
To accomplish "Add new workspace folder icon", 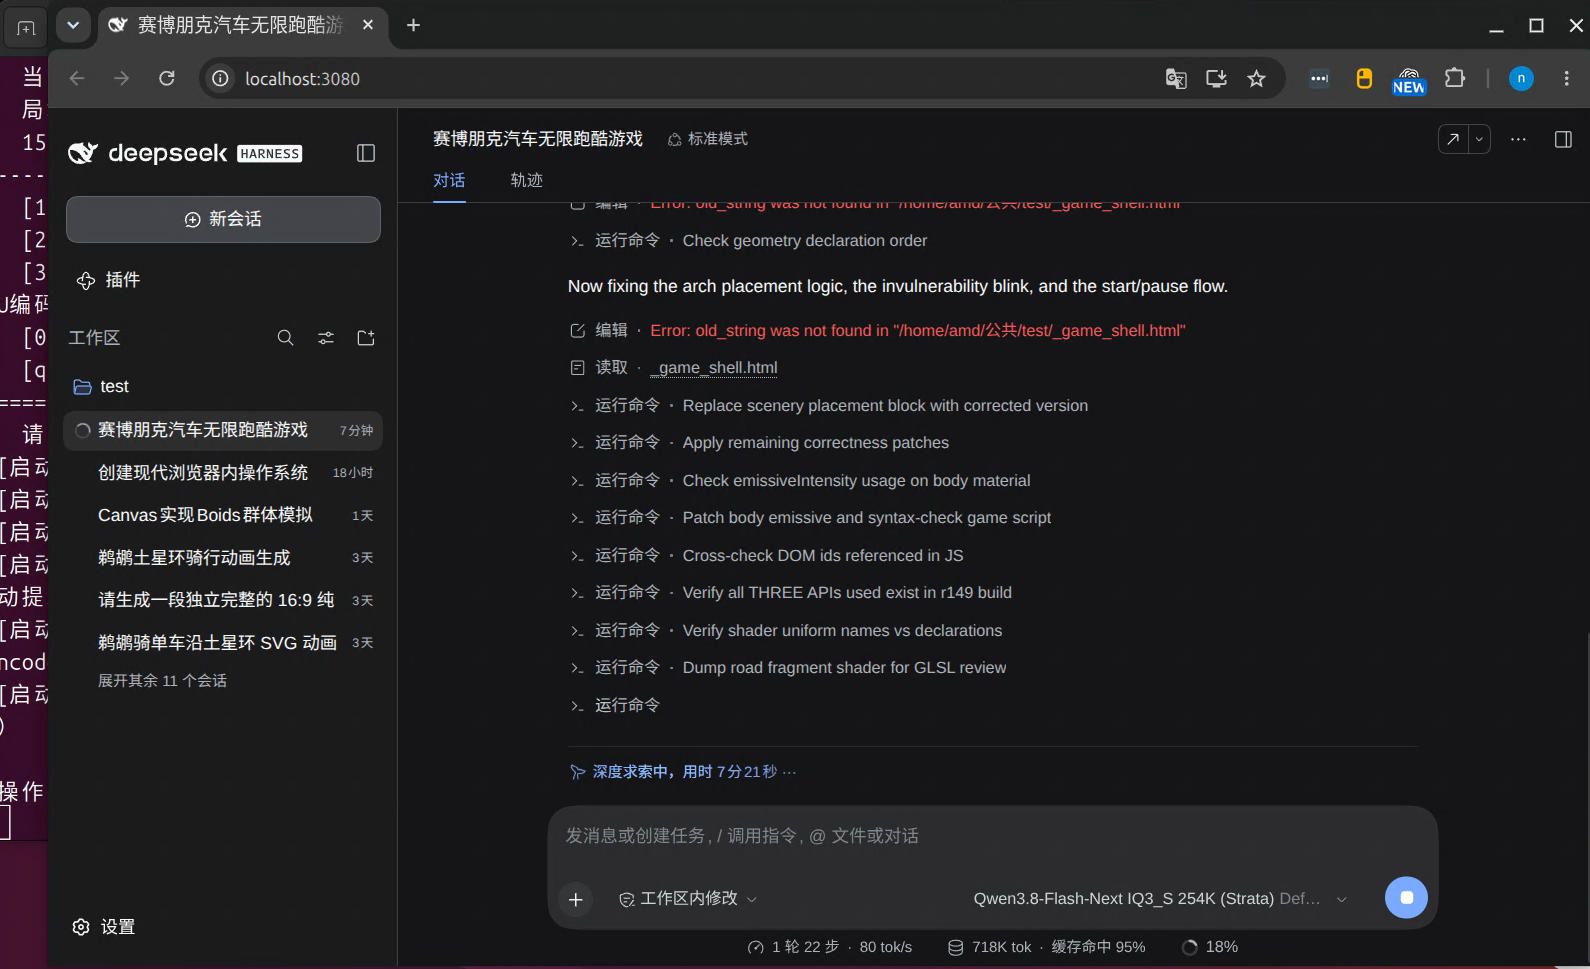I will point(366,338).
